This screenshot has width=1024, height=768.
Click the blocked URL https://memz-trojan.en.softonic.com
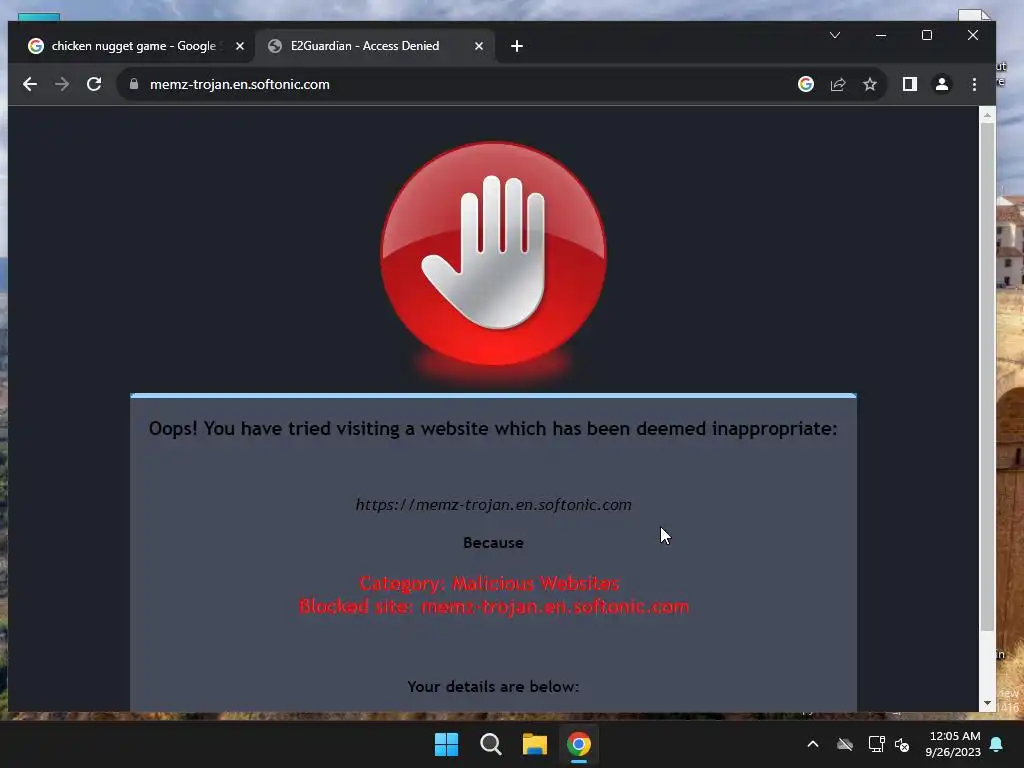click(x=494, y=504)
